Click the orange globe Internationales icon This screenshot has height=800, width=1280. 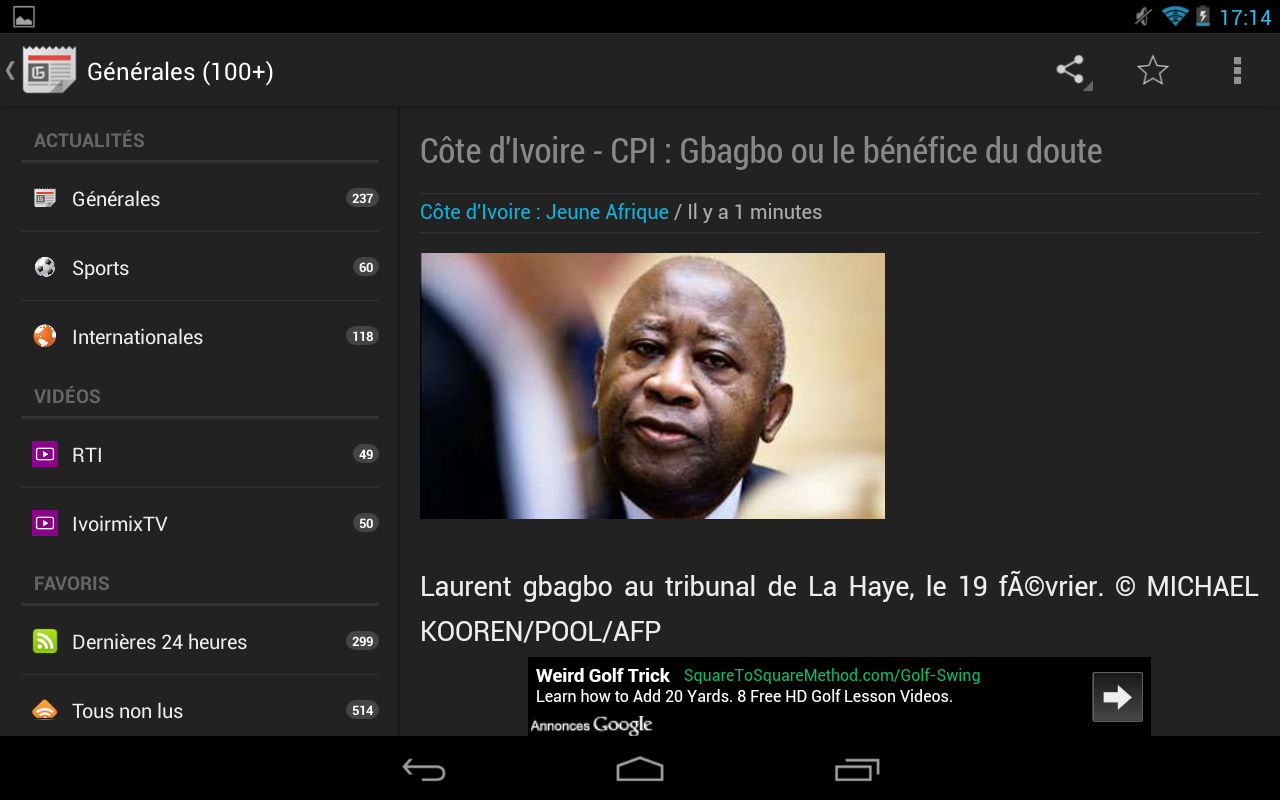[45, 336]
